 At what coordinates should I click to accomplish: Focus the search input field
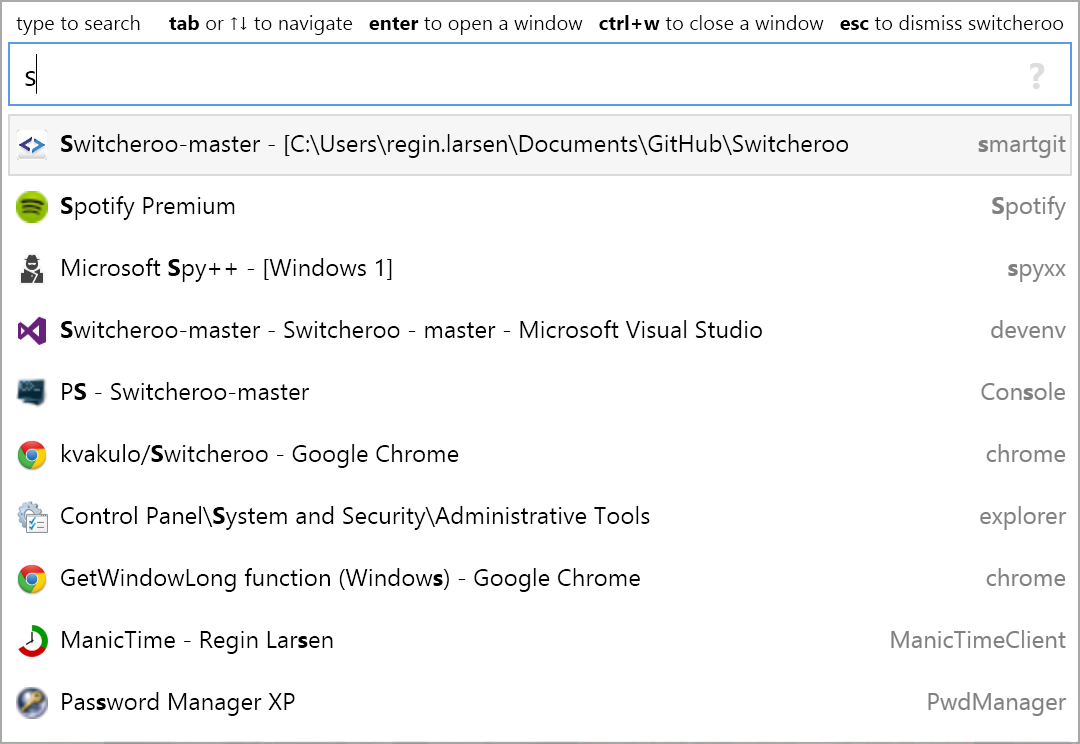pos(540,74)
